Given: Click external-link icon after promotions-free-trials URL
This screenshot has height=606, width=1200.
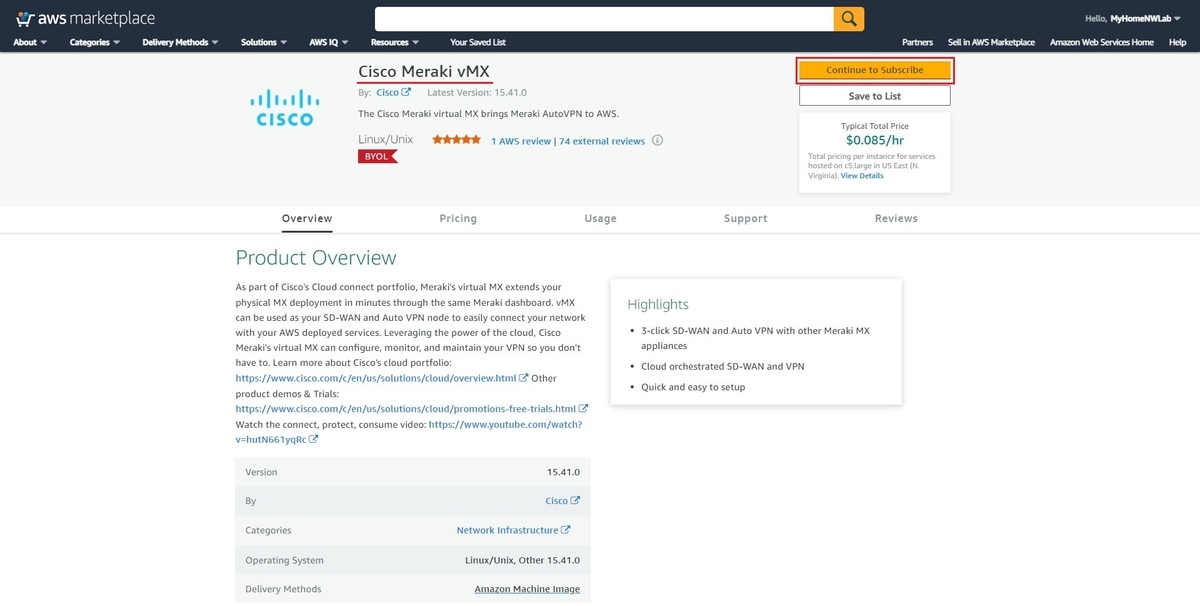Looking at the screenshot, I should pos(584,409).
